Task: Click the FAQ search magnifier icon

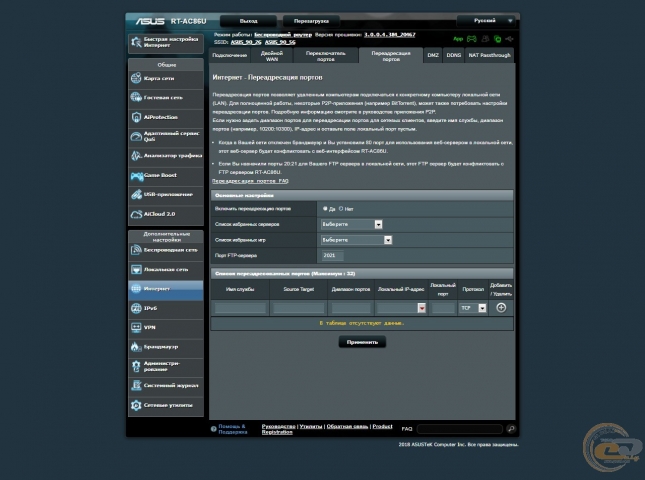Action: [511, 429]
